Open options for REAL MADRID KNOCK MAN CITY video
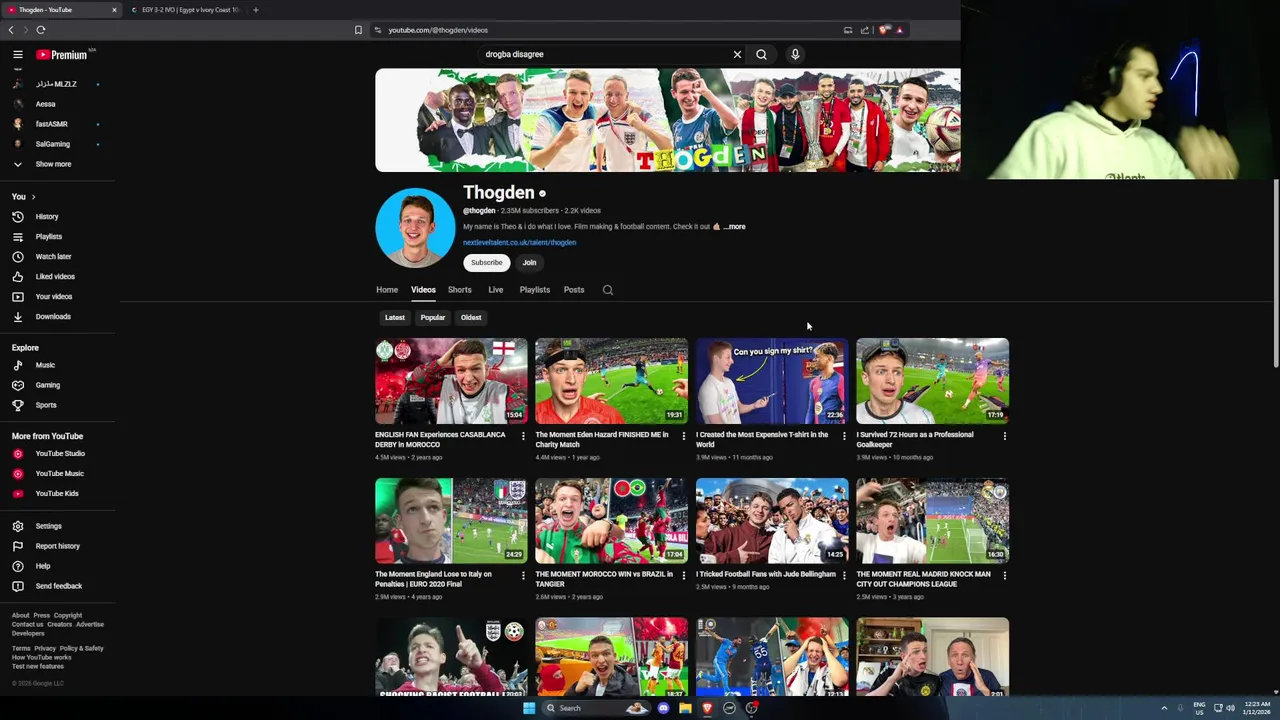Image resolution: width=1280 pixels, height=720 pixels. pos(1005,575)
